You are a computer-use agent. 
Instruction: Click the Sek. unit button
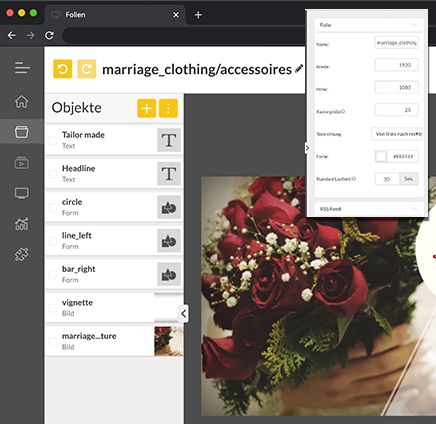409,179
